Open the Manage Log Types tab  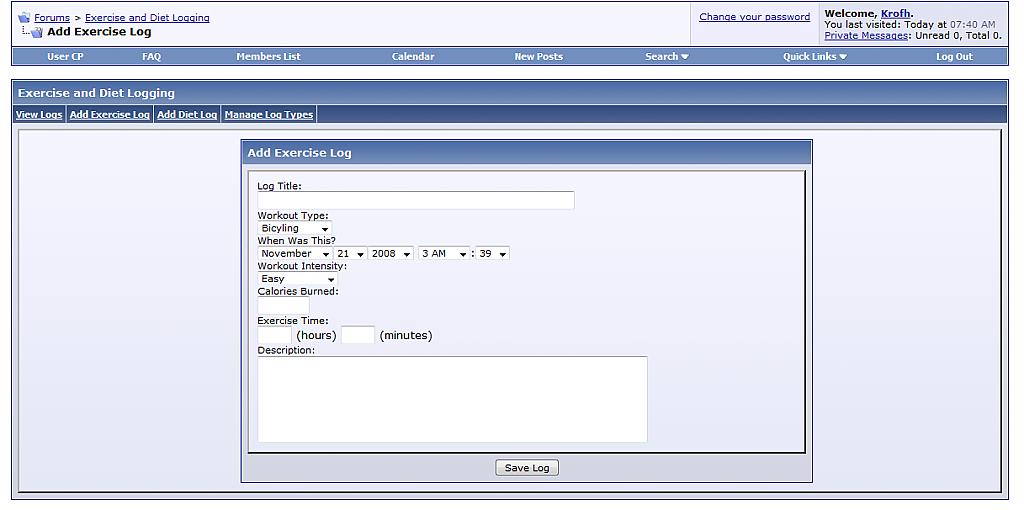[x=269, y=115]
